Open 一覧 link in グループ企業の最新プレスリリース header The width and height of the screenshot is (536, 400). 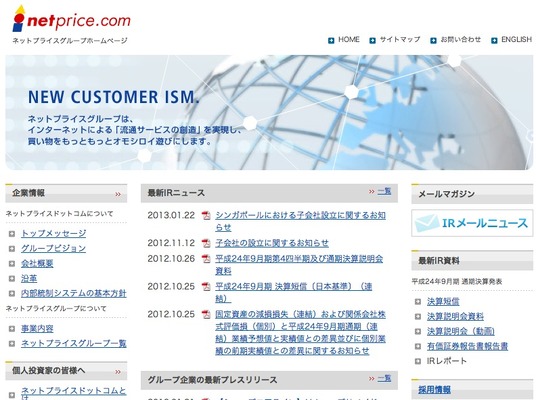(384, 378)
